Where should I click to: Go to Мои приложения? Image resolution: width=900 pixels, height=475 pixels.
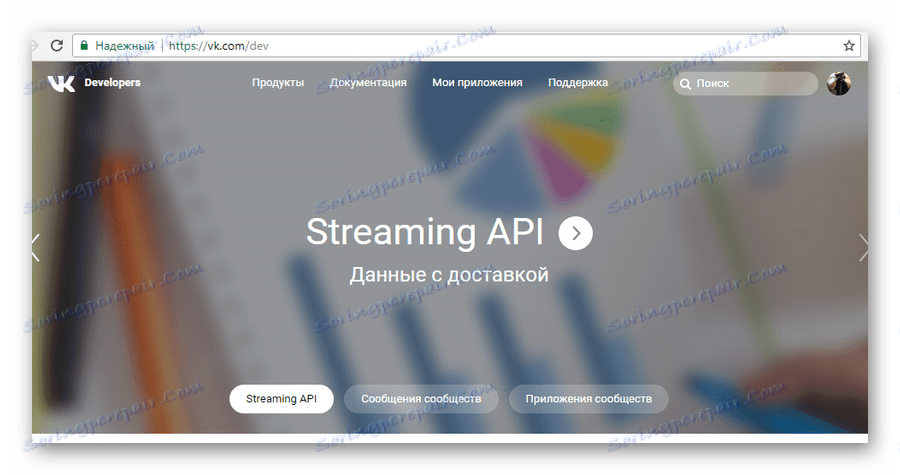pos(477,83)
